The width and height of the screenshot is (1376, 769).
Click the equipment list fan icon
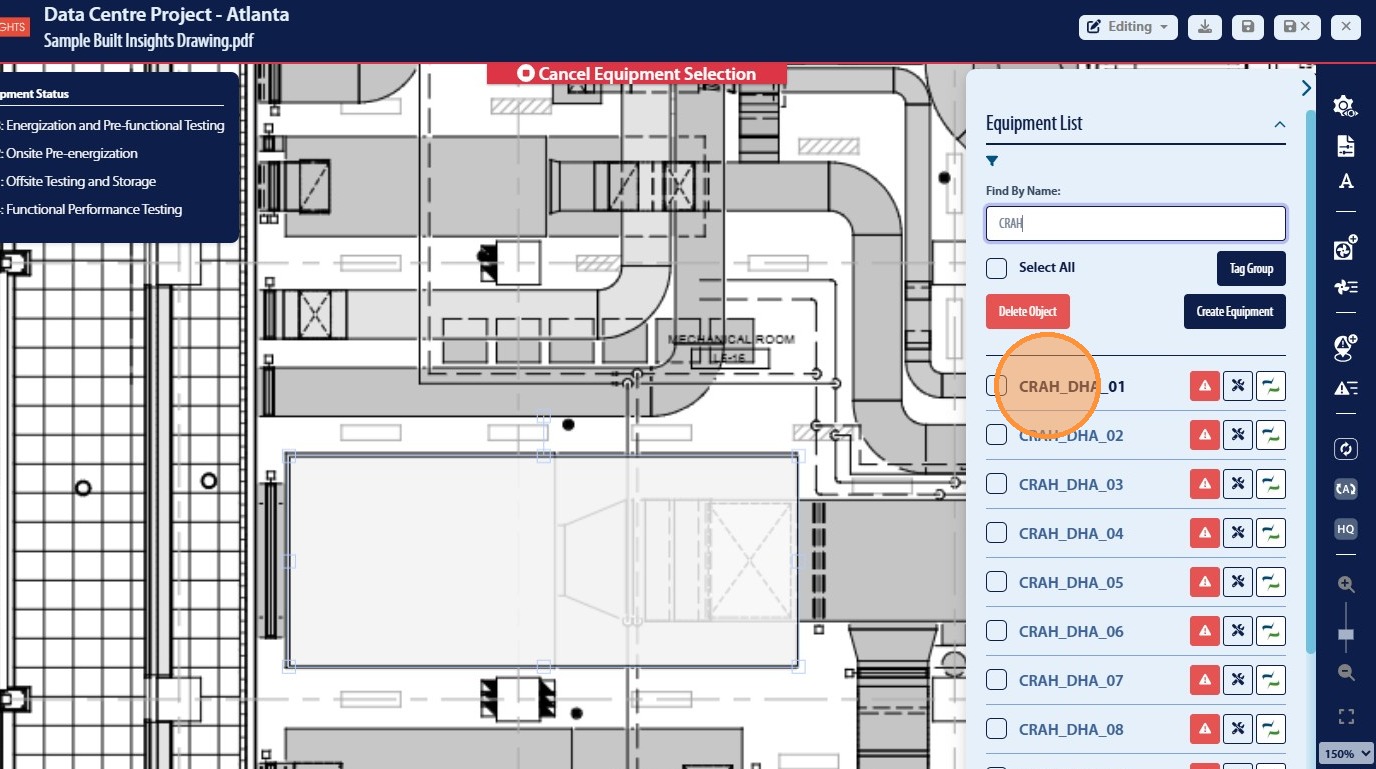point(1346,287)
